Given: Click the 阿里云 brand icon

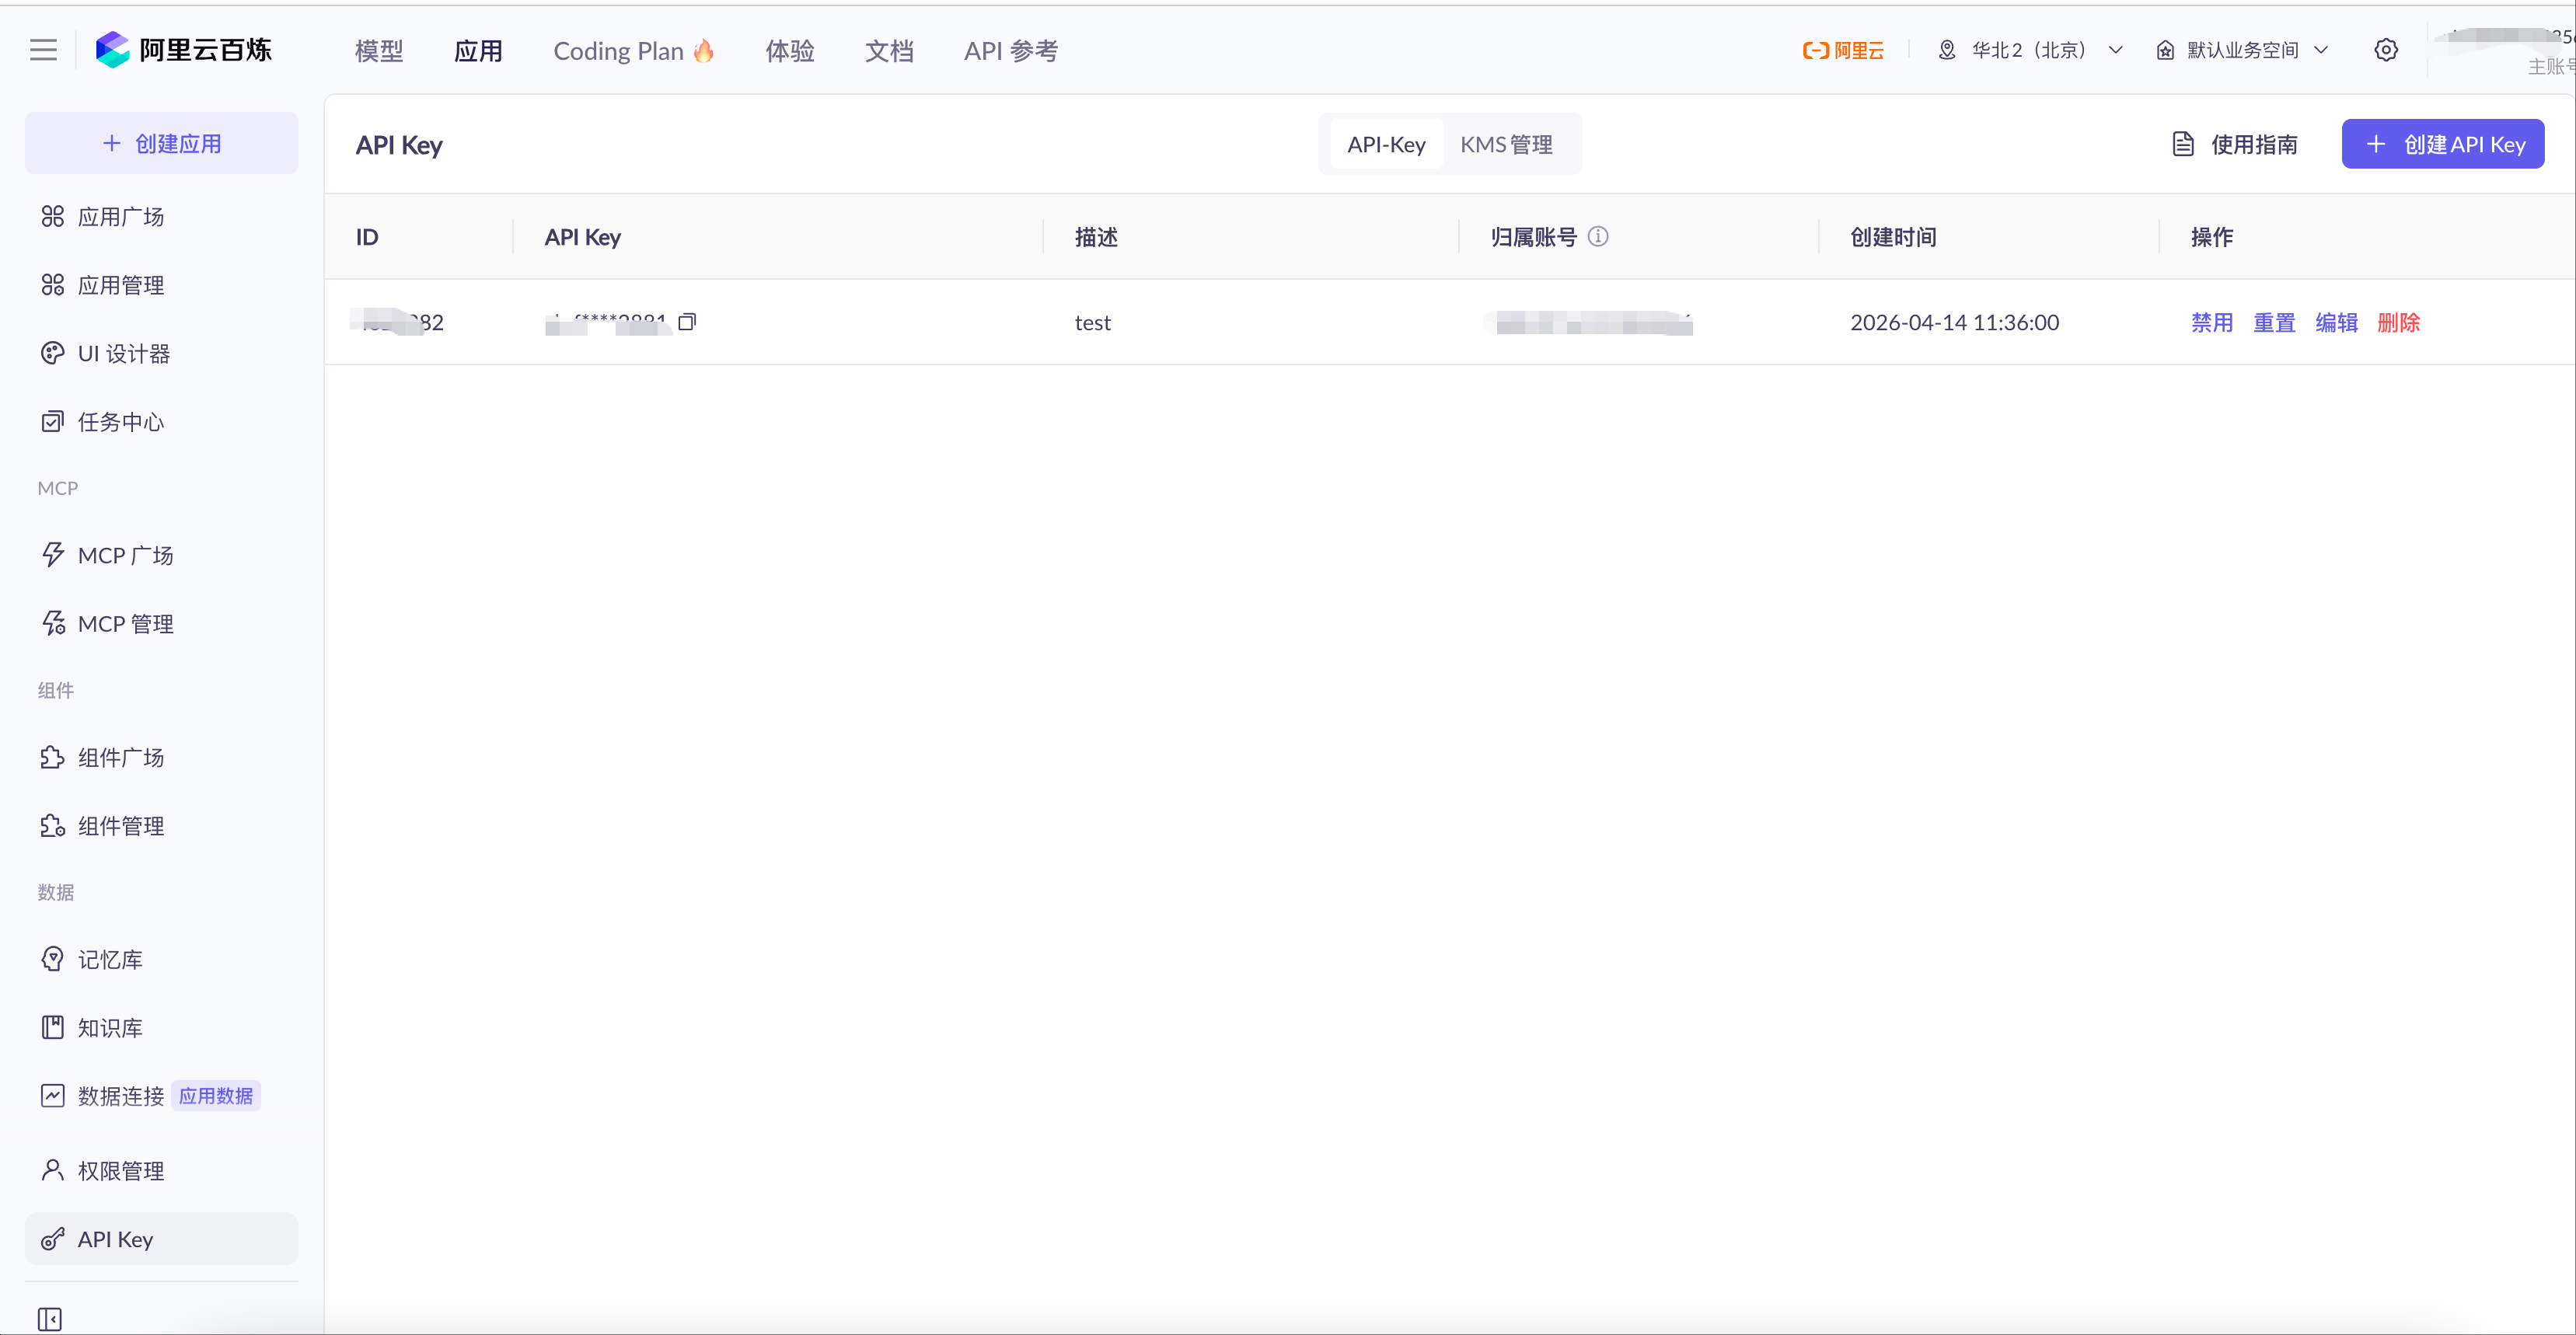Looking at the screenshot, I should point(1843,50).
